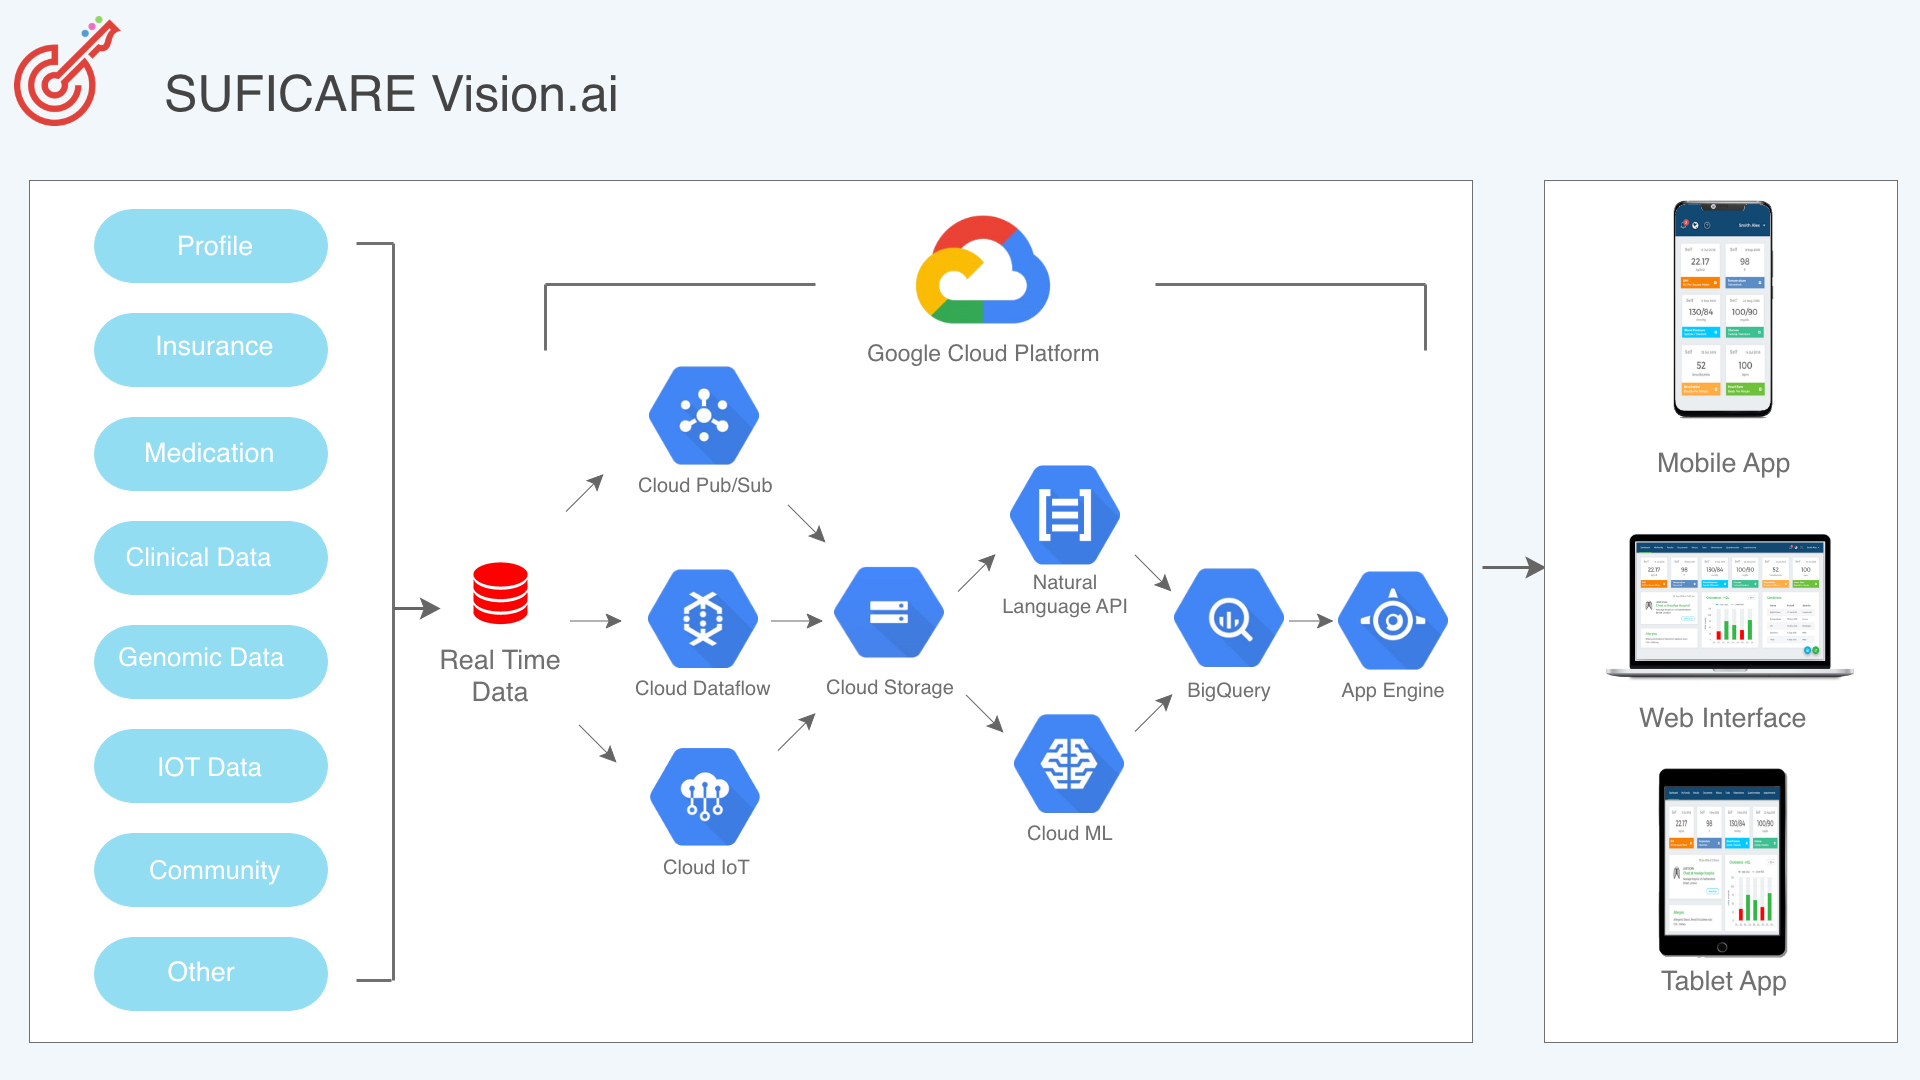Select the App Engine hexagon icon

1393,620
